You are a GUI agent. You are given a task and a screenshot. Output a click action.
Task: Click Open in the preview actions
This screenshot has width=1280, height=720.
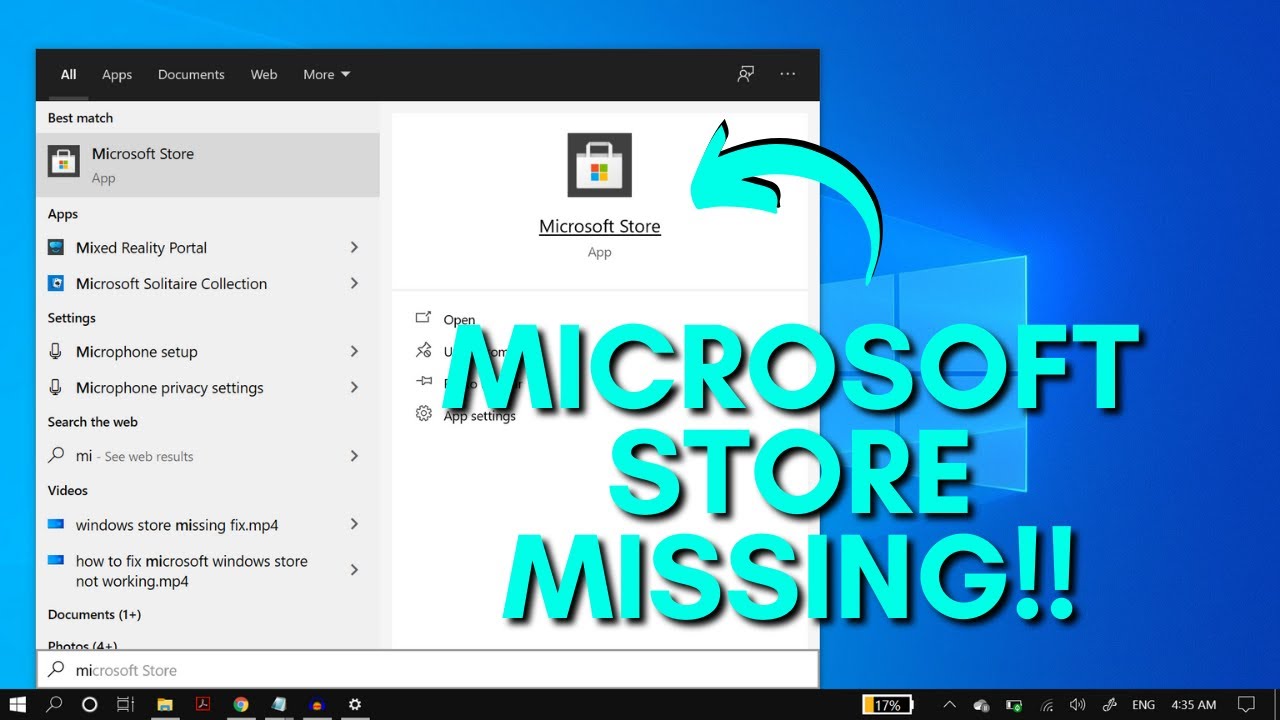point(459,320)
